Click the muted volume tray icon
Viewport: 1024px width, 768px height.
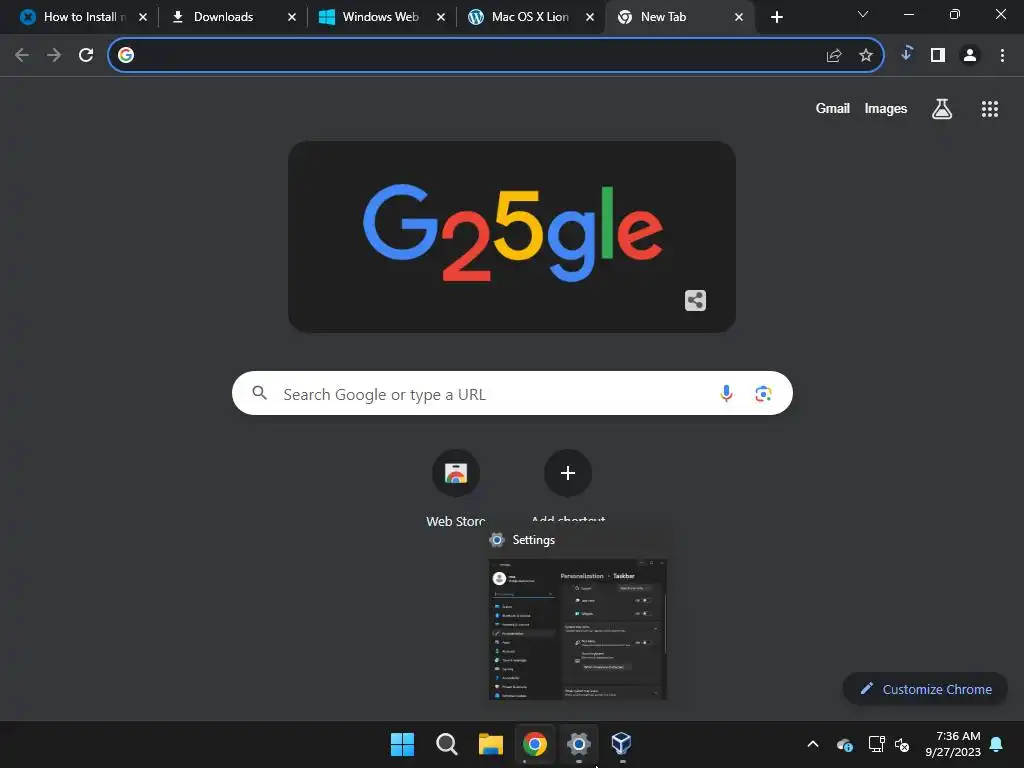click(902, 744)
